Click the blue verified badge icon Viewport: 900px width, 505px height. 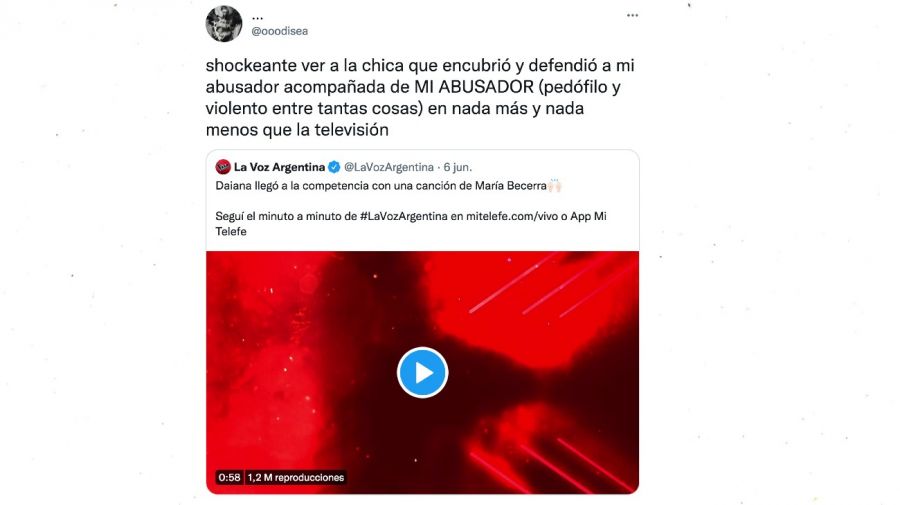[x=334, y=168]
